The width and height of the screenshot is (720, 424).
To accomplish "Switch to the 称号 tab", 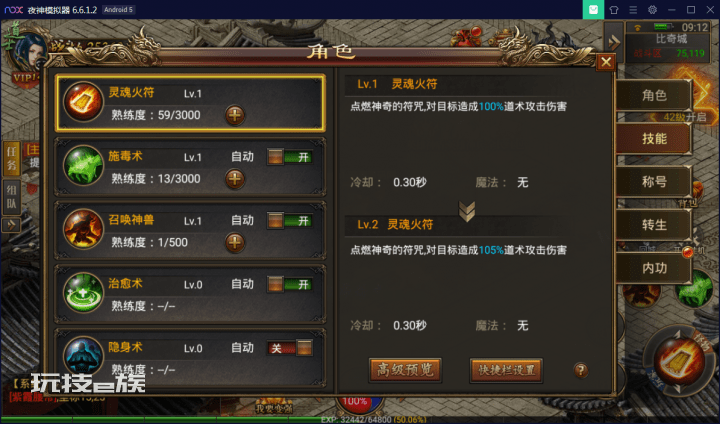I will click(x=654, y=182).
